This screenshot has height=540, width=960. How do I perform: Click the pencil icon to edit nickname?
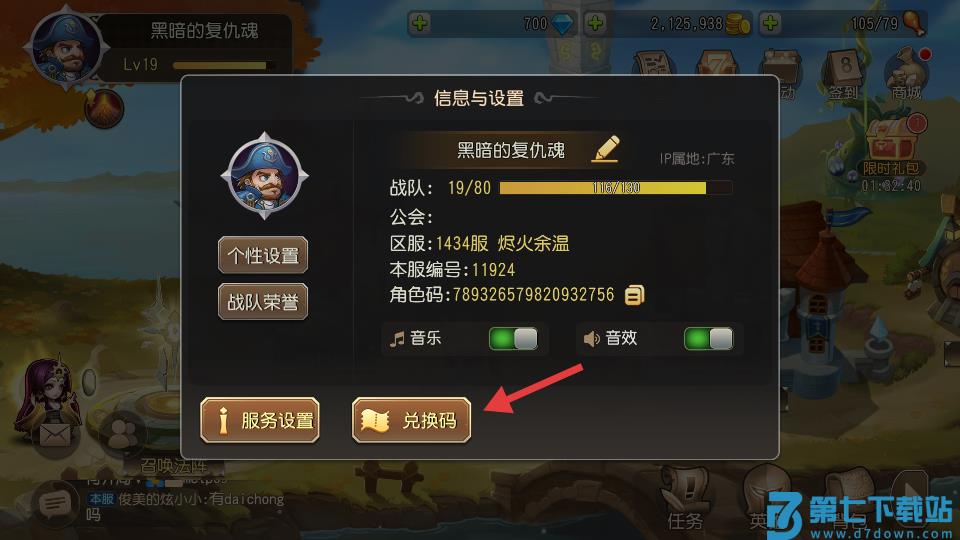606,149
